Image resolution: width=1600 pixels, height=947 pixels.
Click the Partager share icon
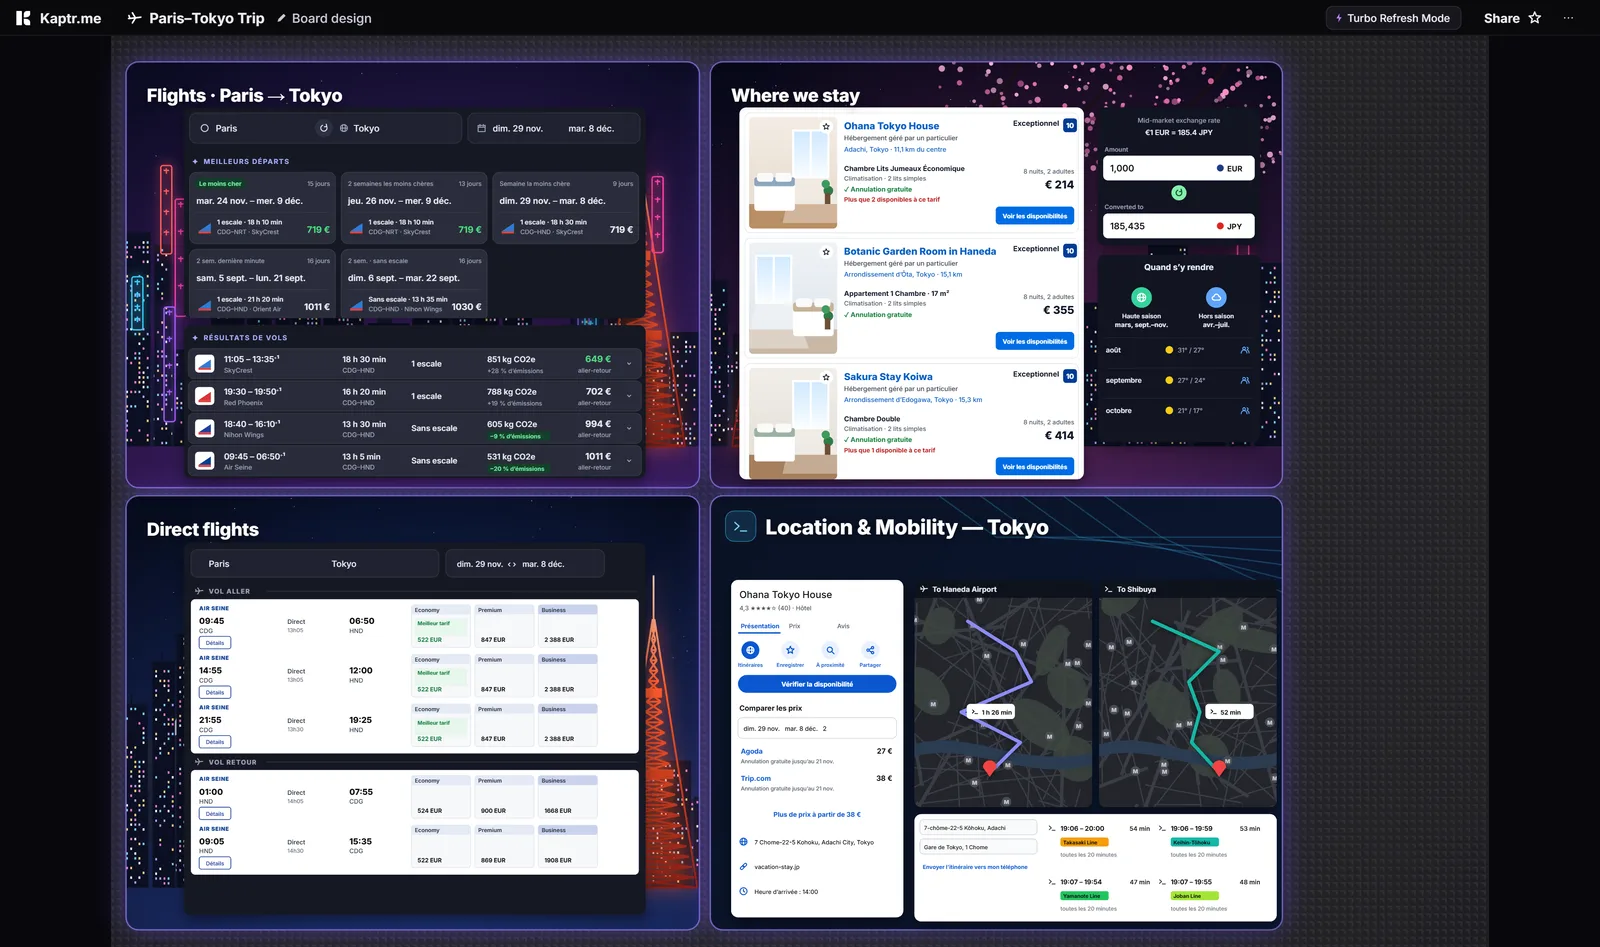(x=870, y=650)
